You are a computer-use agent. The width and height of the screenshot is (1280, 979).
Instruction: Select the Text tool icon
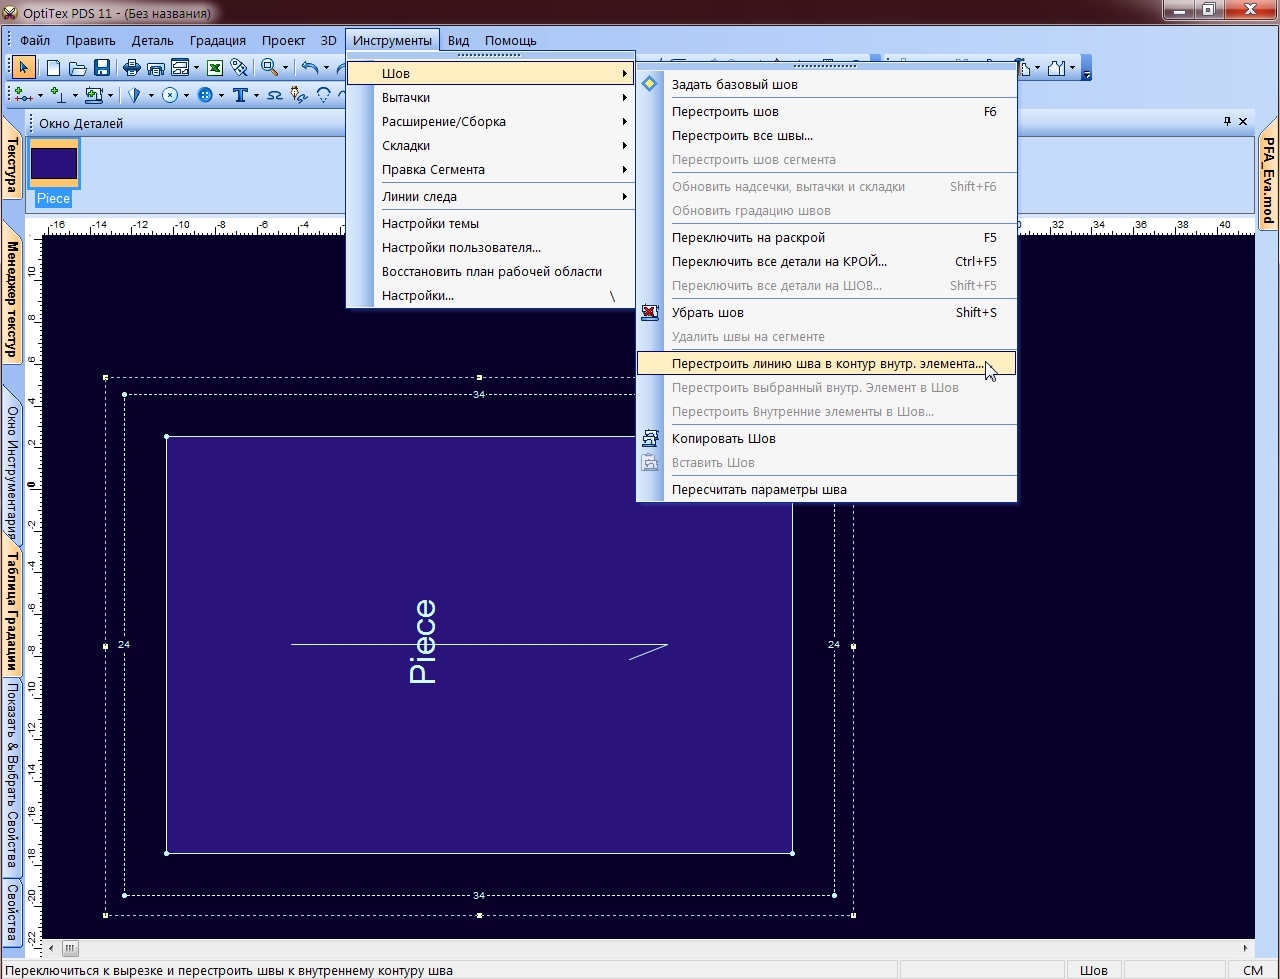coord(240,95)
